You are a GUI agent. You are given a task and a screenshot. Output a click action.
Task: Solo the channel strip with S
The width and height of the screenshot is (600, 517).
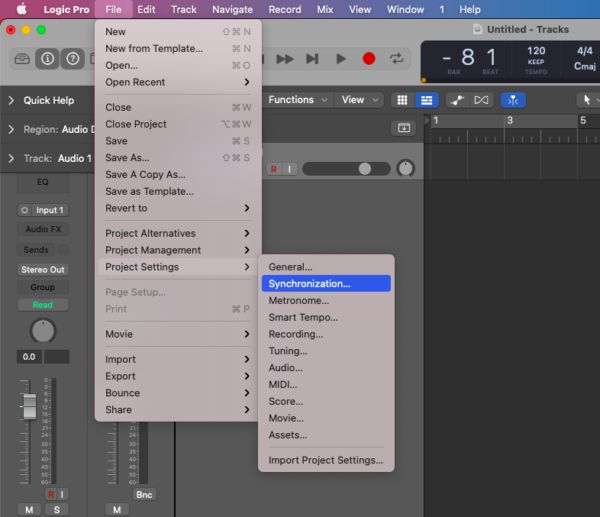tap(56, 510)
